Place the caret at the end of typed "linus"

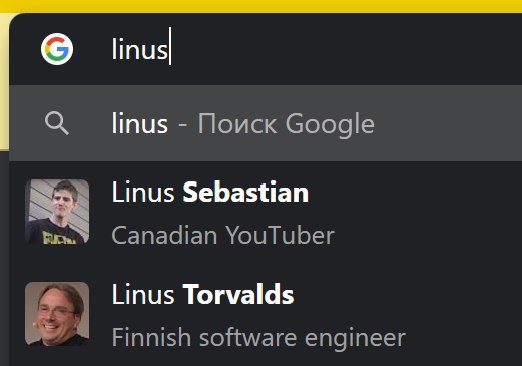point(170,47)
